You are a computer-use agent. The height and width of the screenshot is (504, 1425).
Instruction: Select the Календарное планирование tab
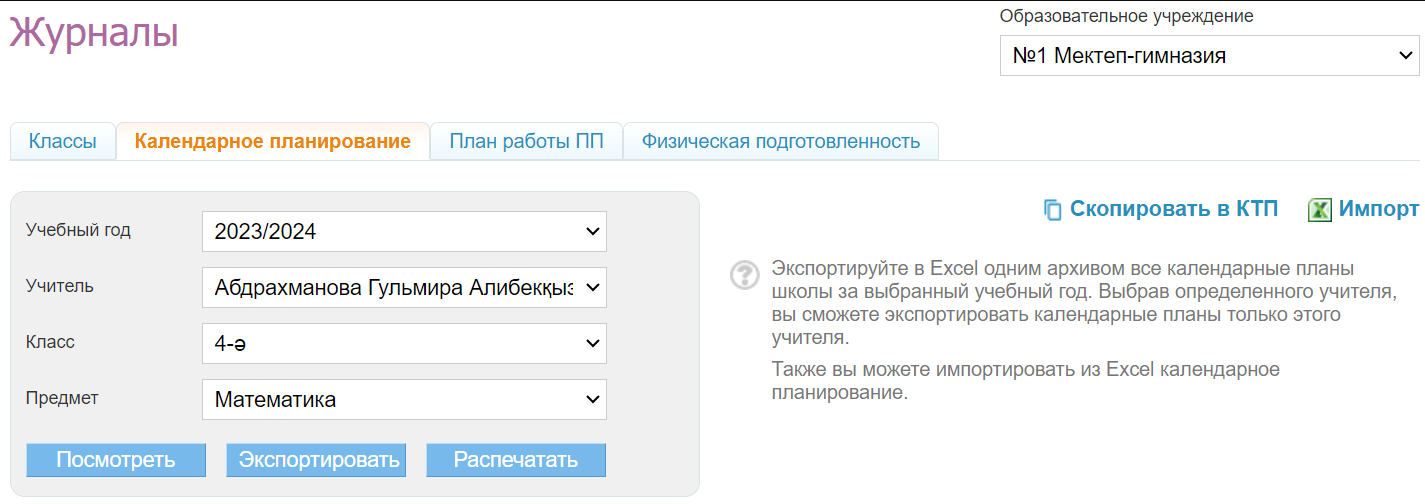(x=273, y=141)
